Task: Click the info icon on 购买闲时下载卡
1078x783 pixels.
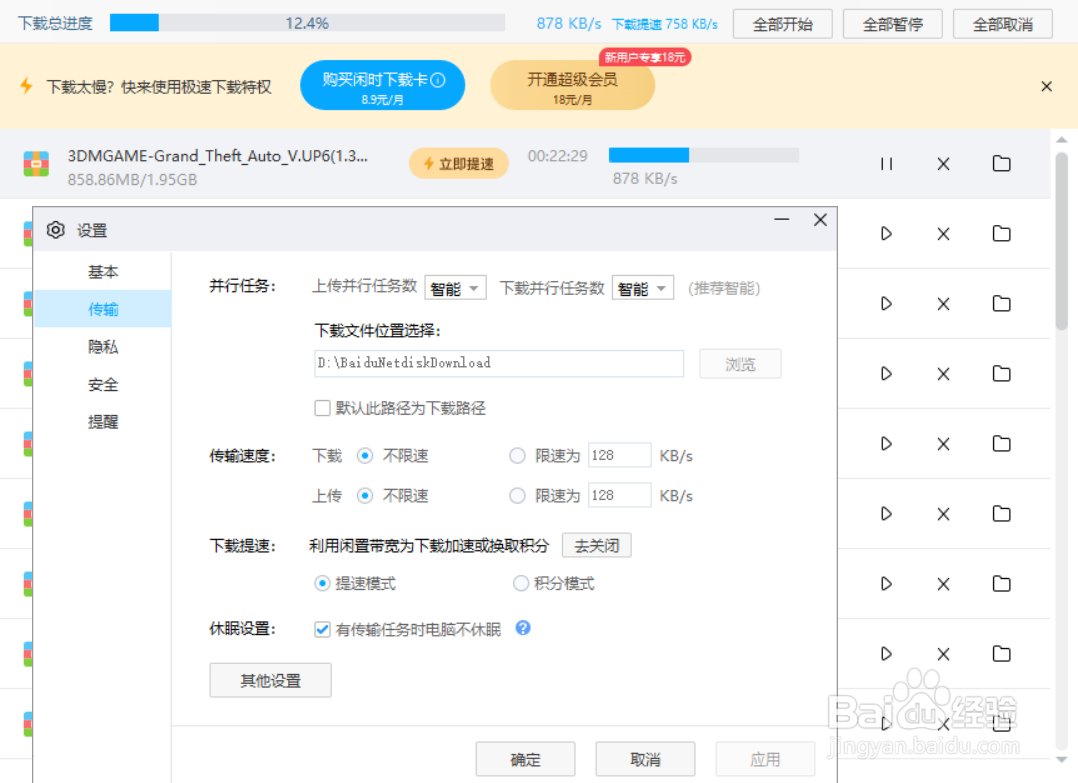Action: pyautogui.click(x=438, y=80)
